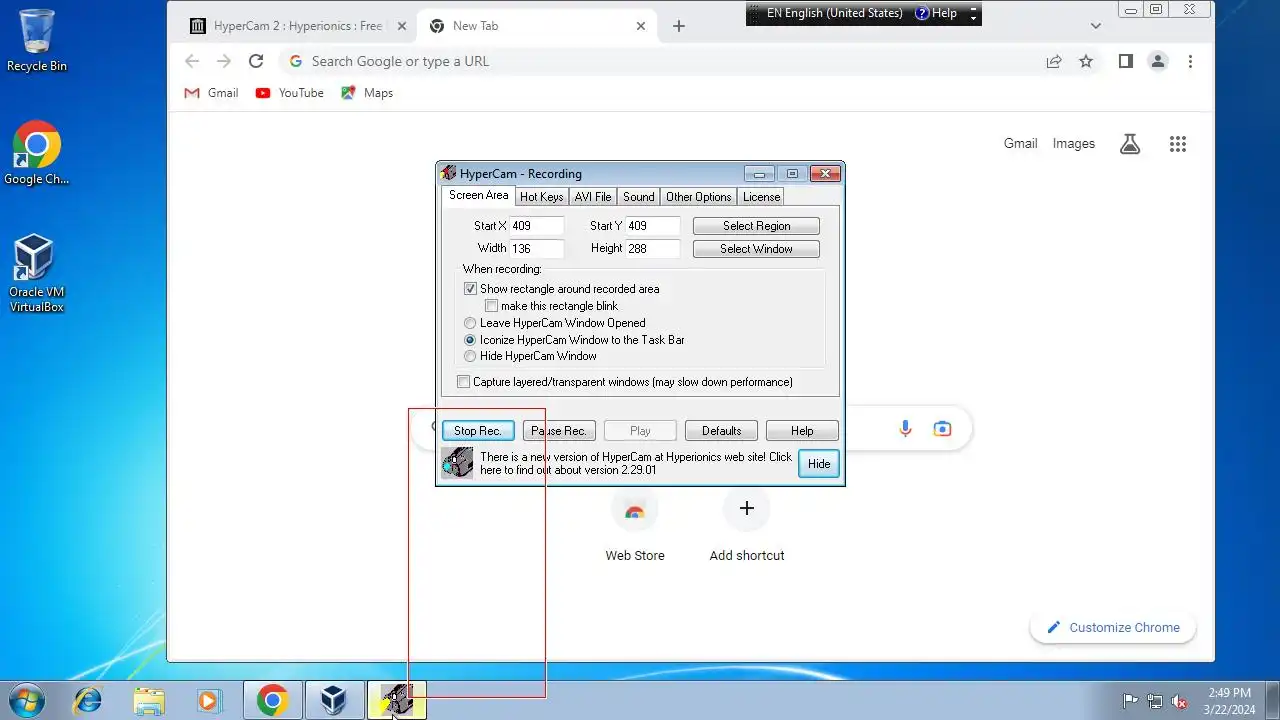The image size is (1280, 720).
Task: Open the Images link on Google page
Action: 1074,144
